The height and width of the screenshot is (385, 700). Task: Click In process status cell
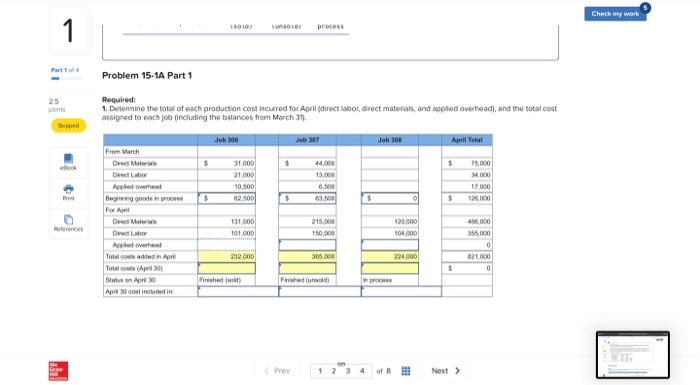[390, 280]
